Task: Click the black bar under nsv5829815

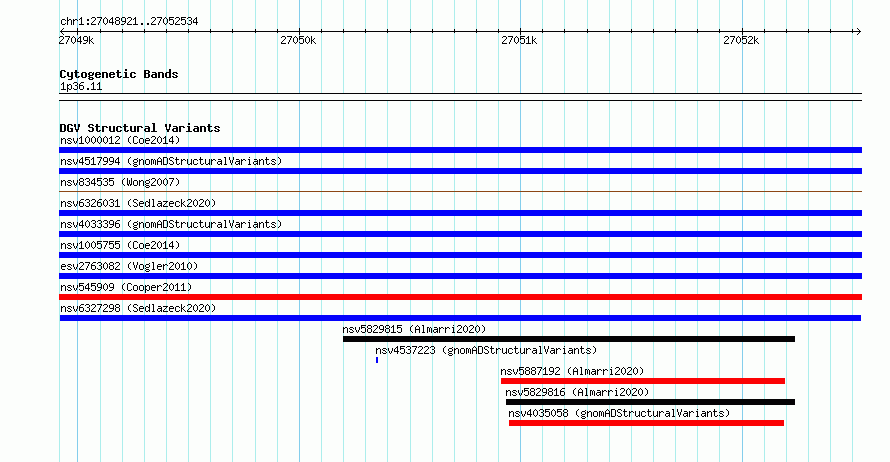Action: [x=569, y=339]
